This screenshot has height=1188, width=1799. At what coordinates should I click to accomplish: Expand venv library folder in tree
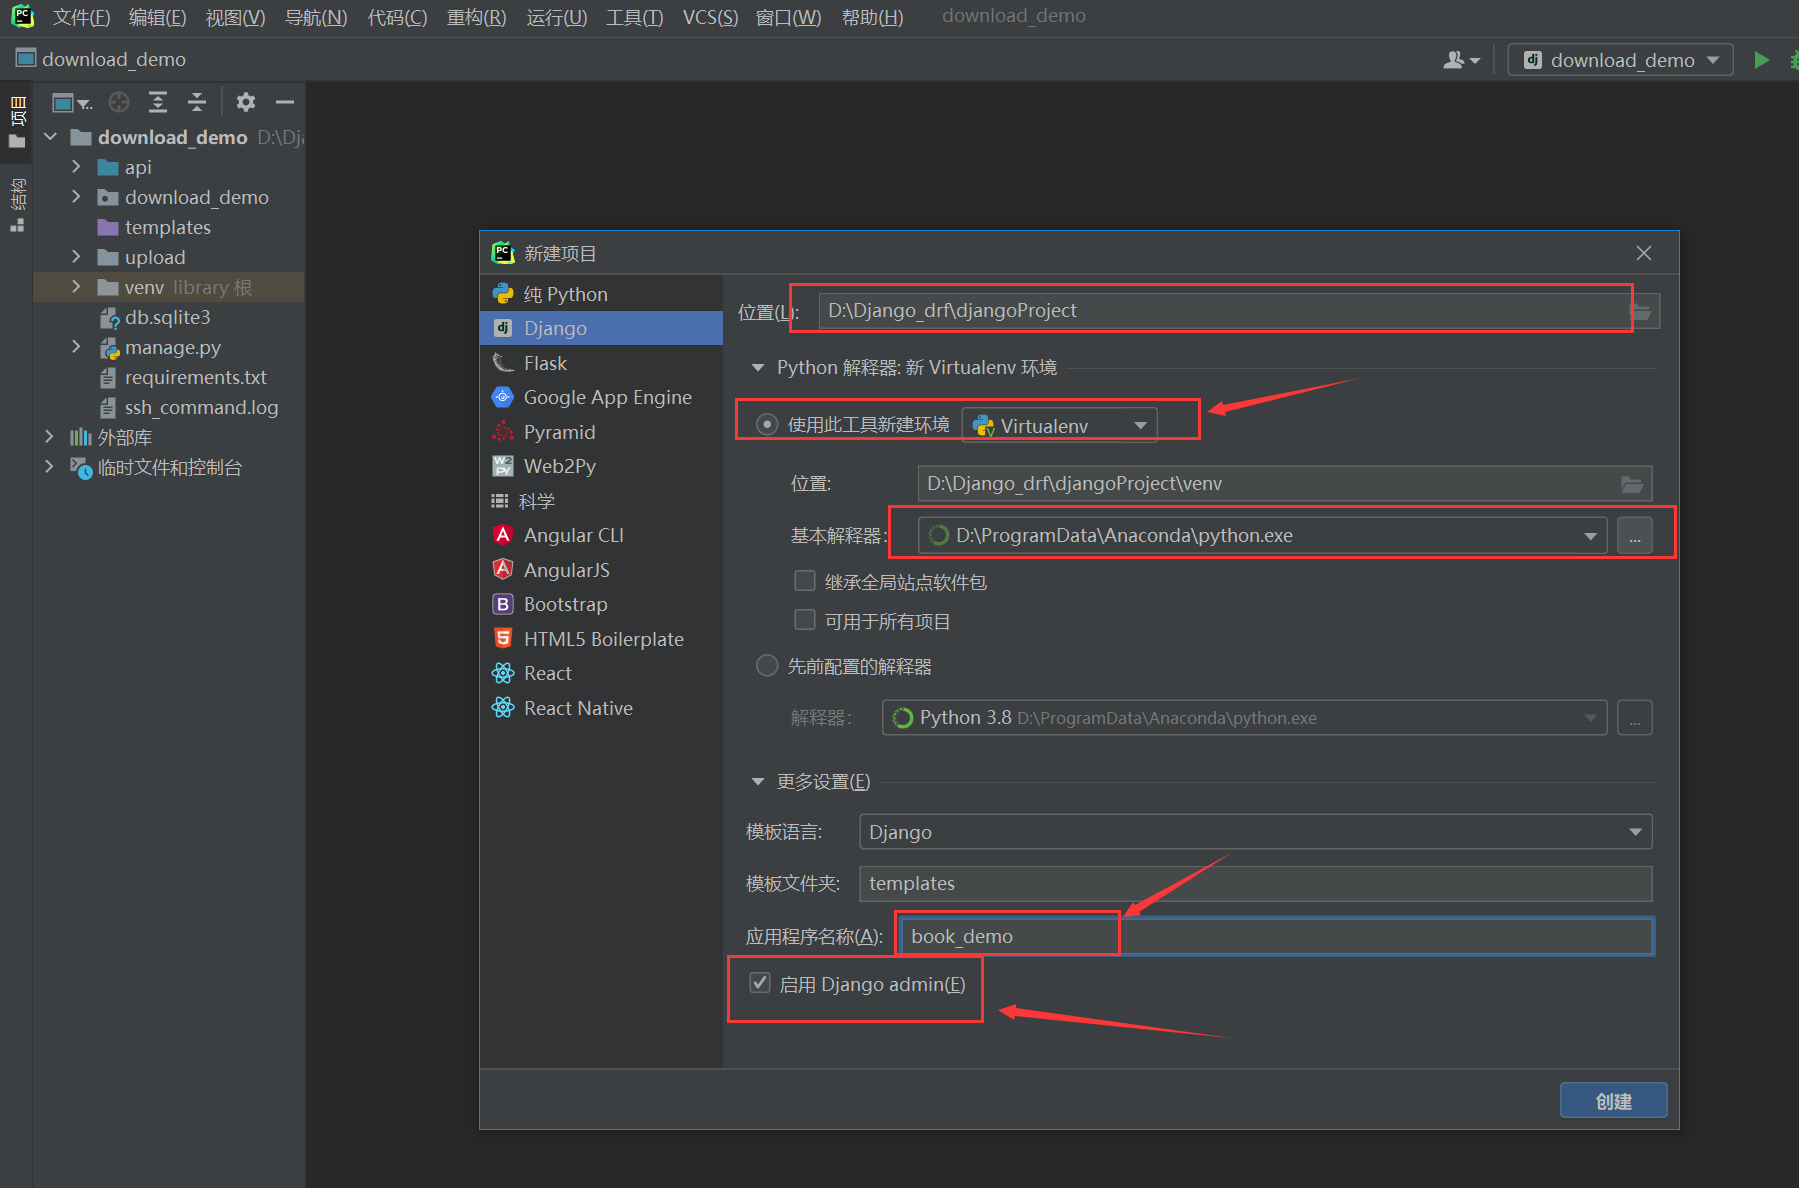(x=76, y=287)
